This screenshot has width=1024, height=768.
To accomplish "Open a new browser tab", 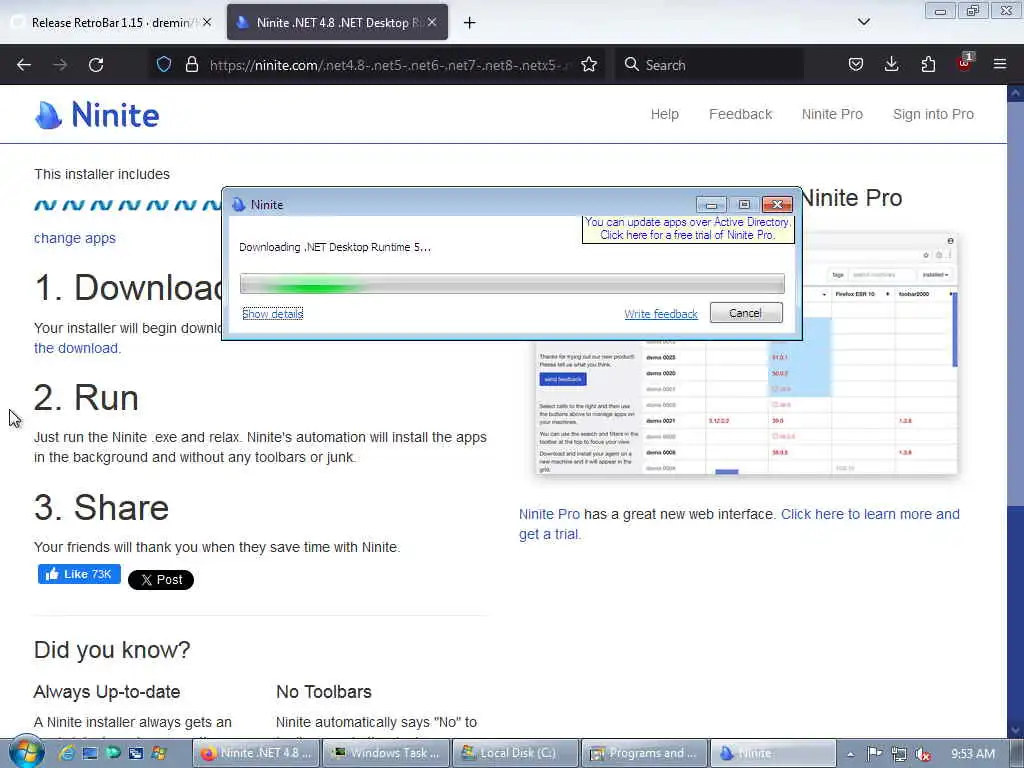I will [470, 23].
